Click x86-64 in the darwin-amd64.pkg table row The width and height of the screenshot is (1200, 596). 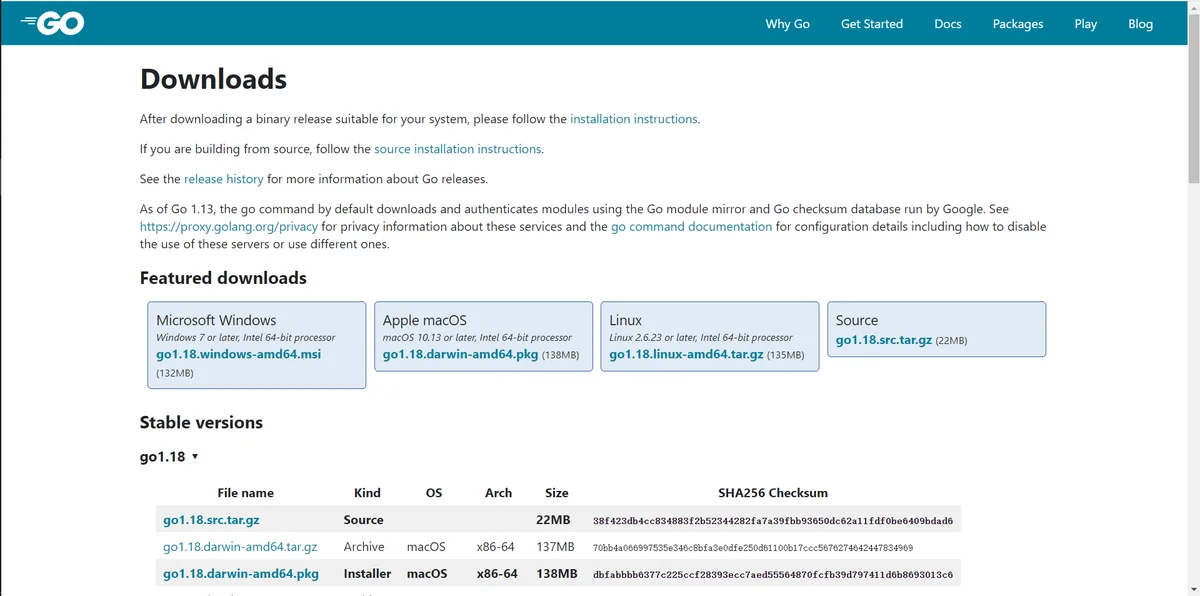pyautogui.click(x=497, y=574)
